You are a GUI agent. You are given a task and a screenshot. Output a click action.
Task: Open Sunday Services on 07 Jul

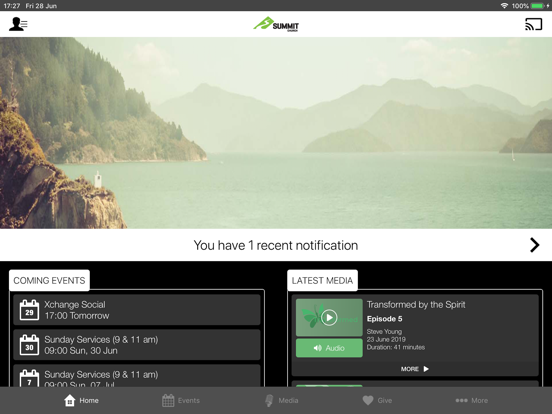137,376
